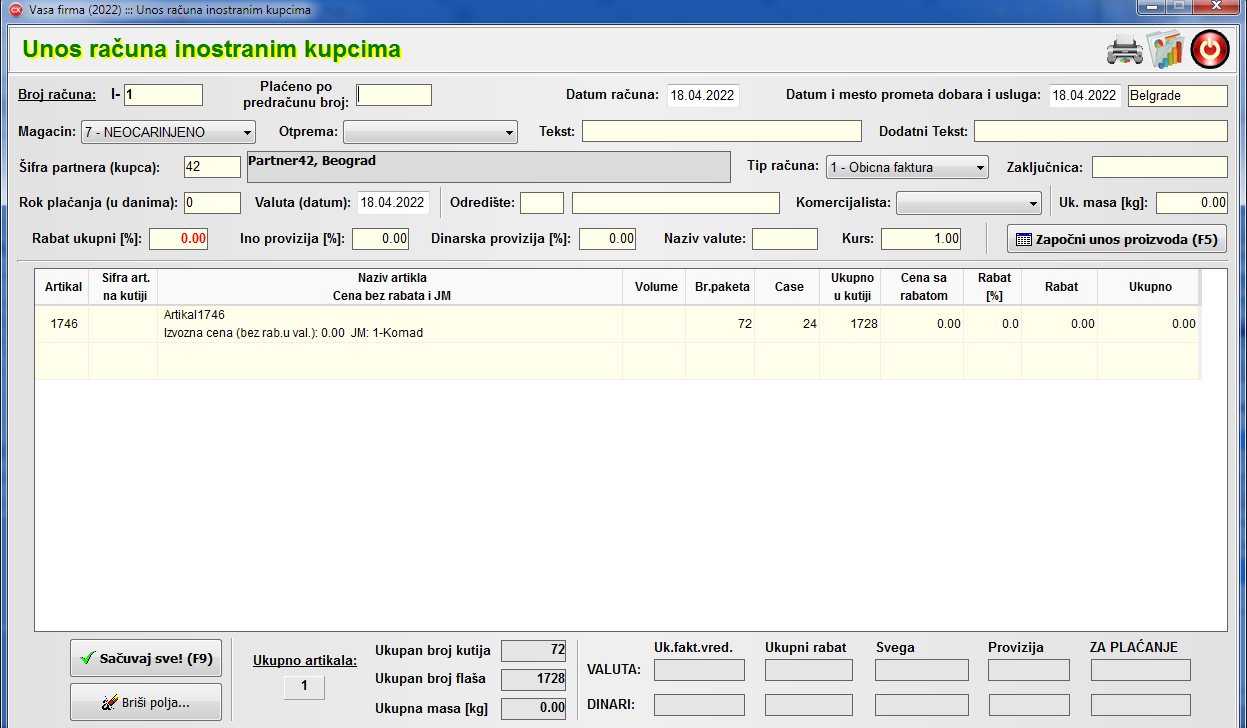Click the Rok plaćanja field
Viewport: 1247px width, 728px height.
point(212,203)
